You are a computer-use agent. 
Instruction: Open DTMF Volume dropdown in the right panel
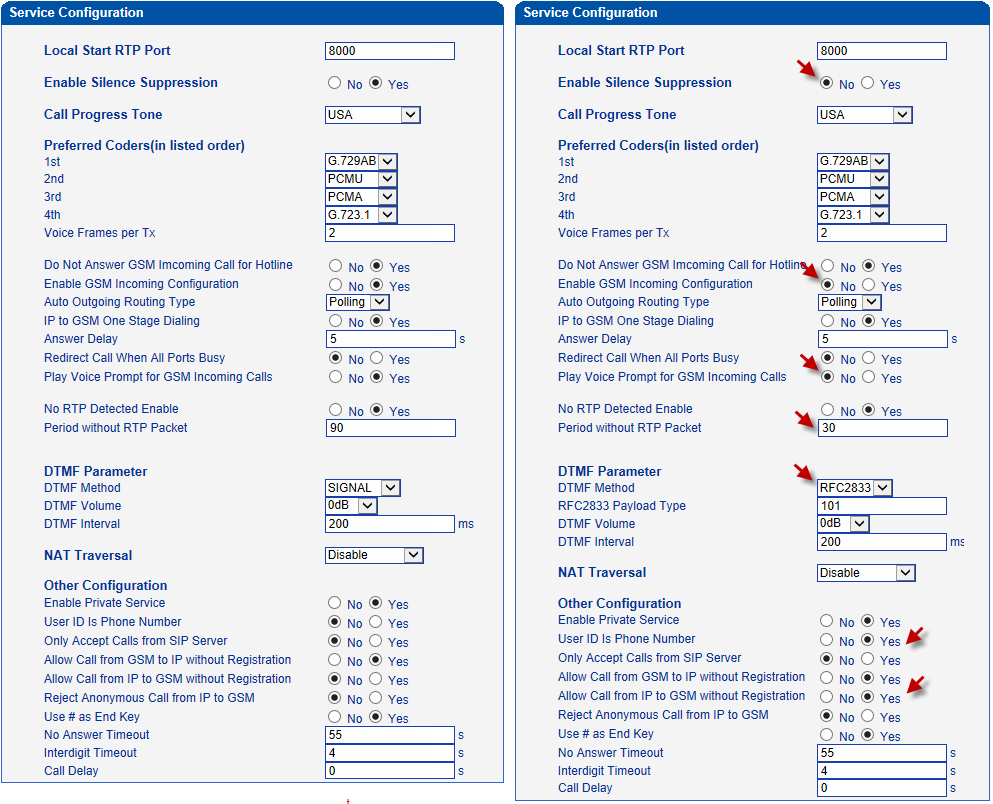[x=843, y=524]
